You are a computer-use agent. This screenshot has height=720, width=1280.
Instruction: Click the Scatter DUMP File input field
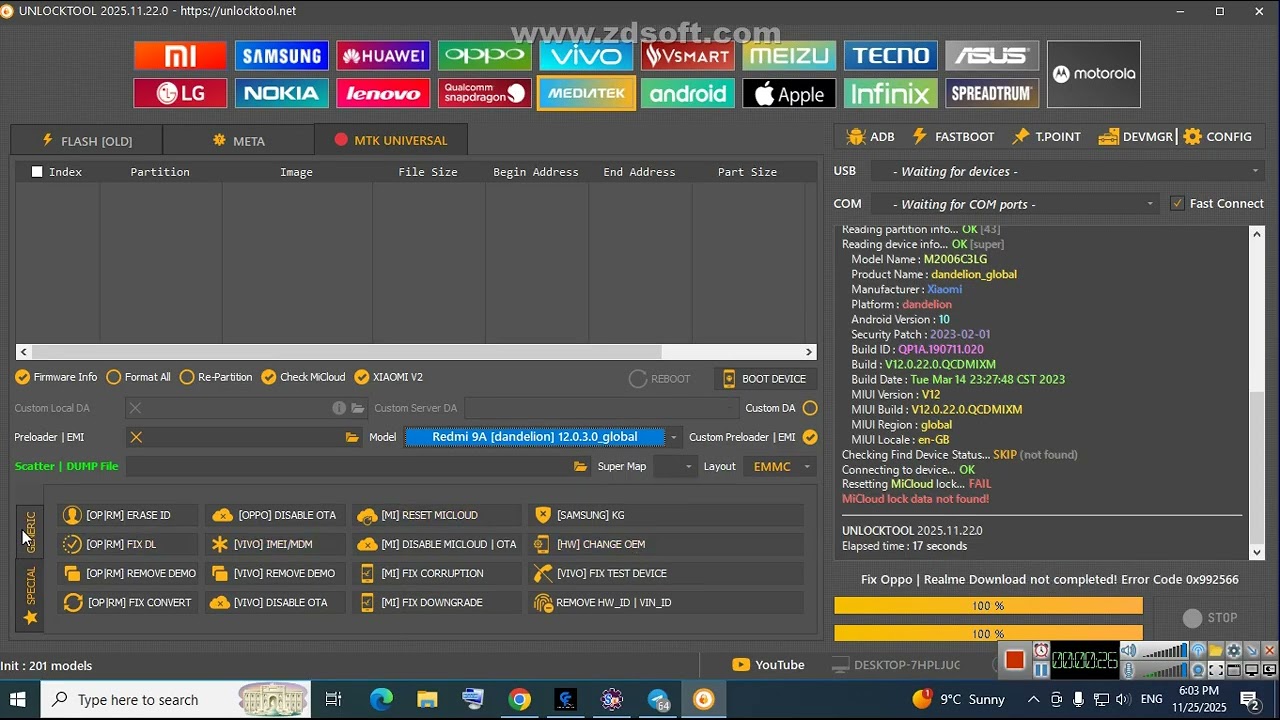point(349,466)
